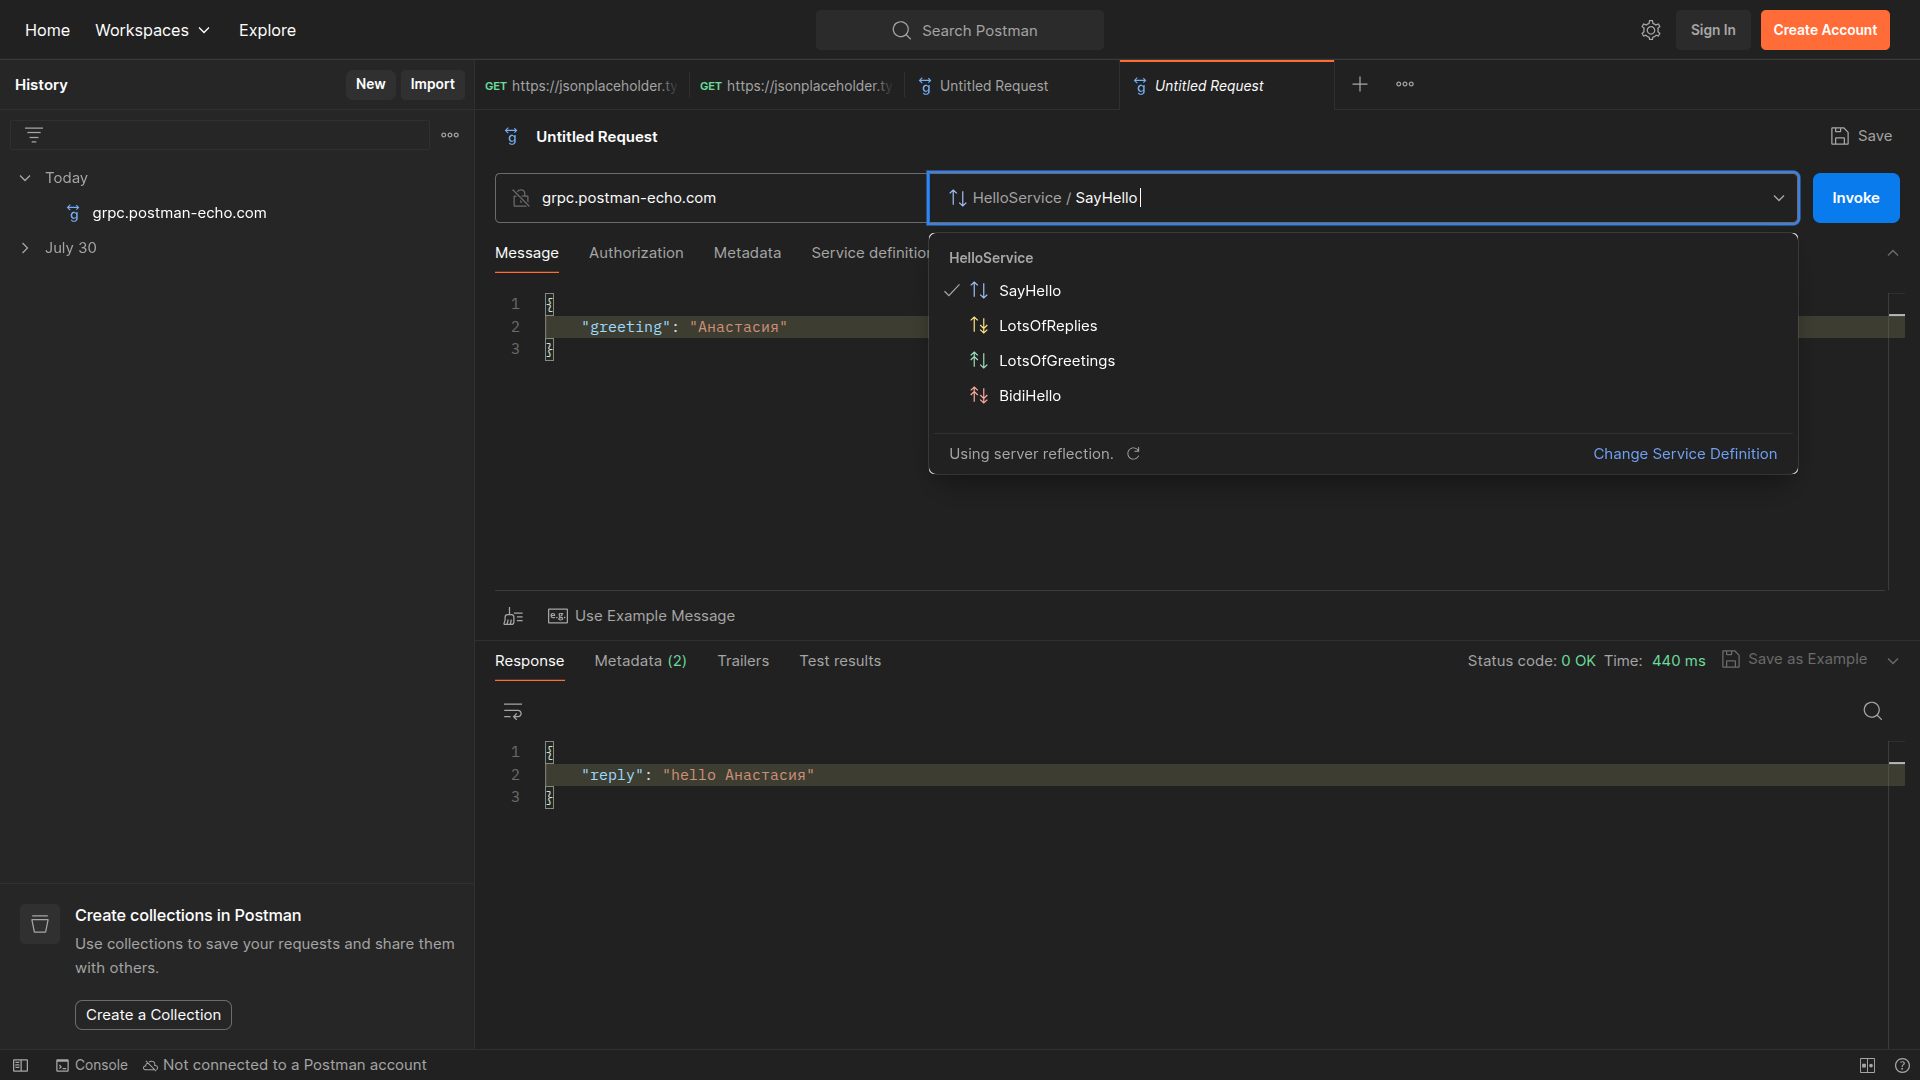Refresh server reflection icon
1920x1080 pixels.
coord(1133,454)
